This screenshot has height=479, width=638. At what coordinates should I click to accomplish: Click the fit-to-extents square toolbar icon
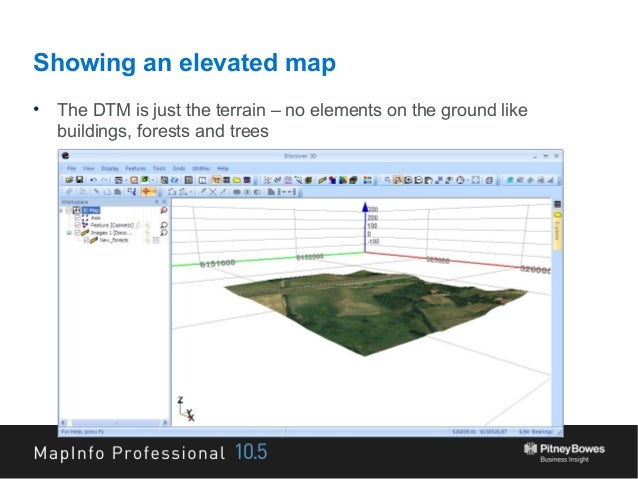(476, 180)
